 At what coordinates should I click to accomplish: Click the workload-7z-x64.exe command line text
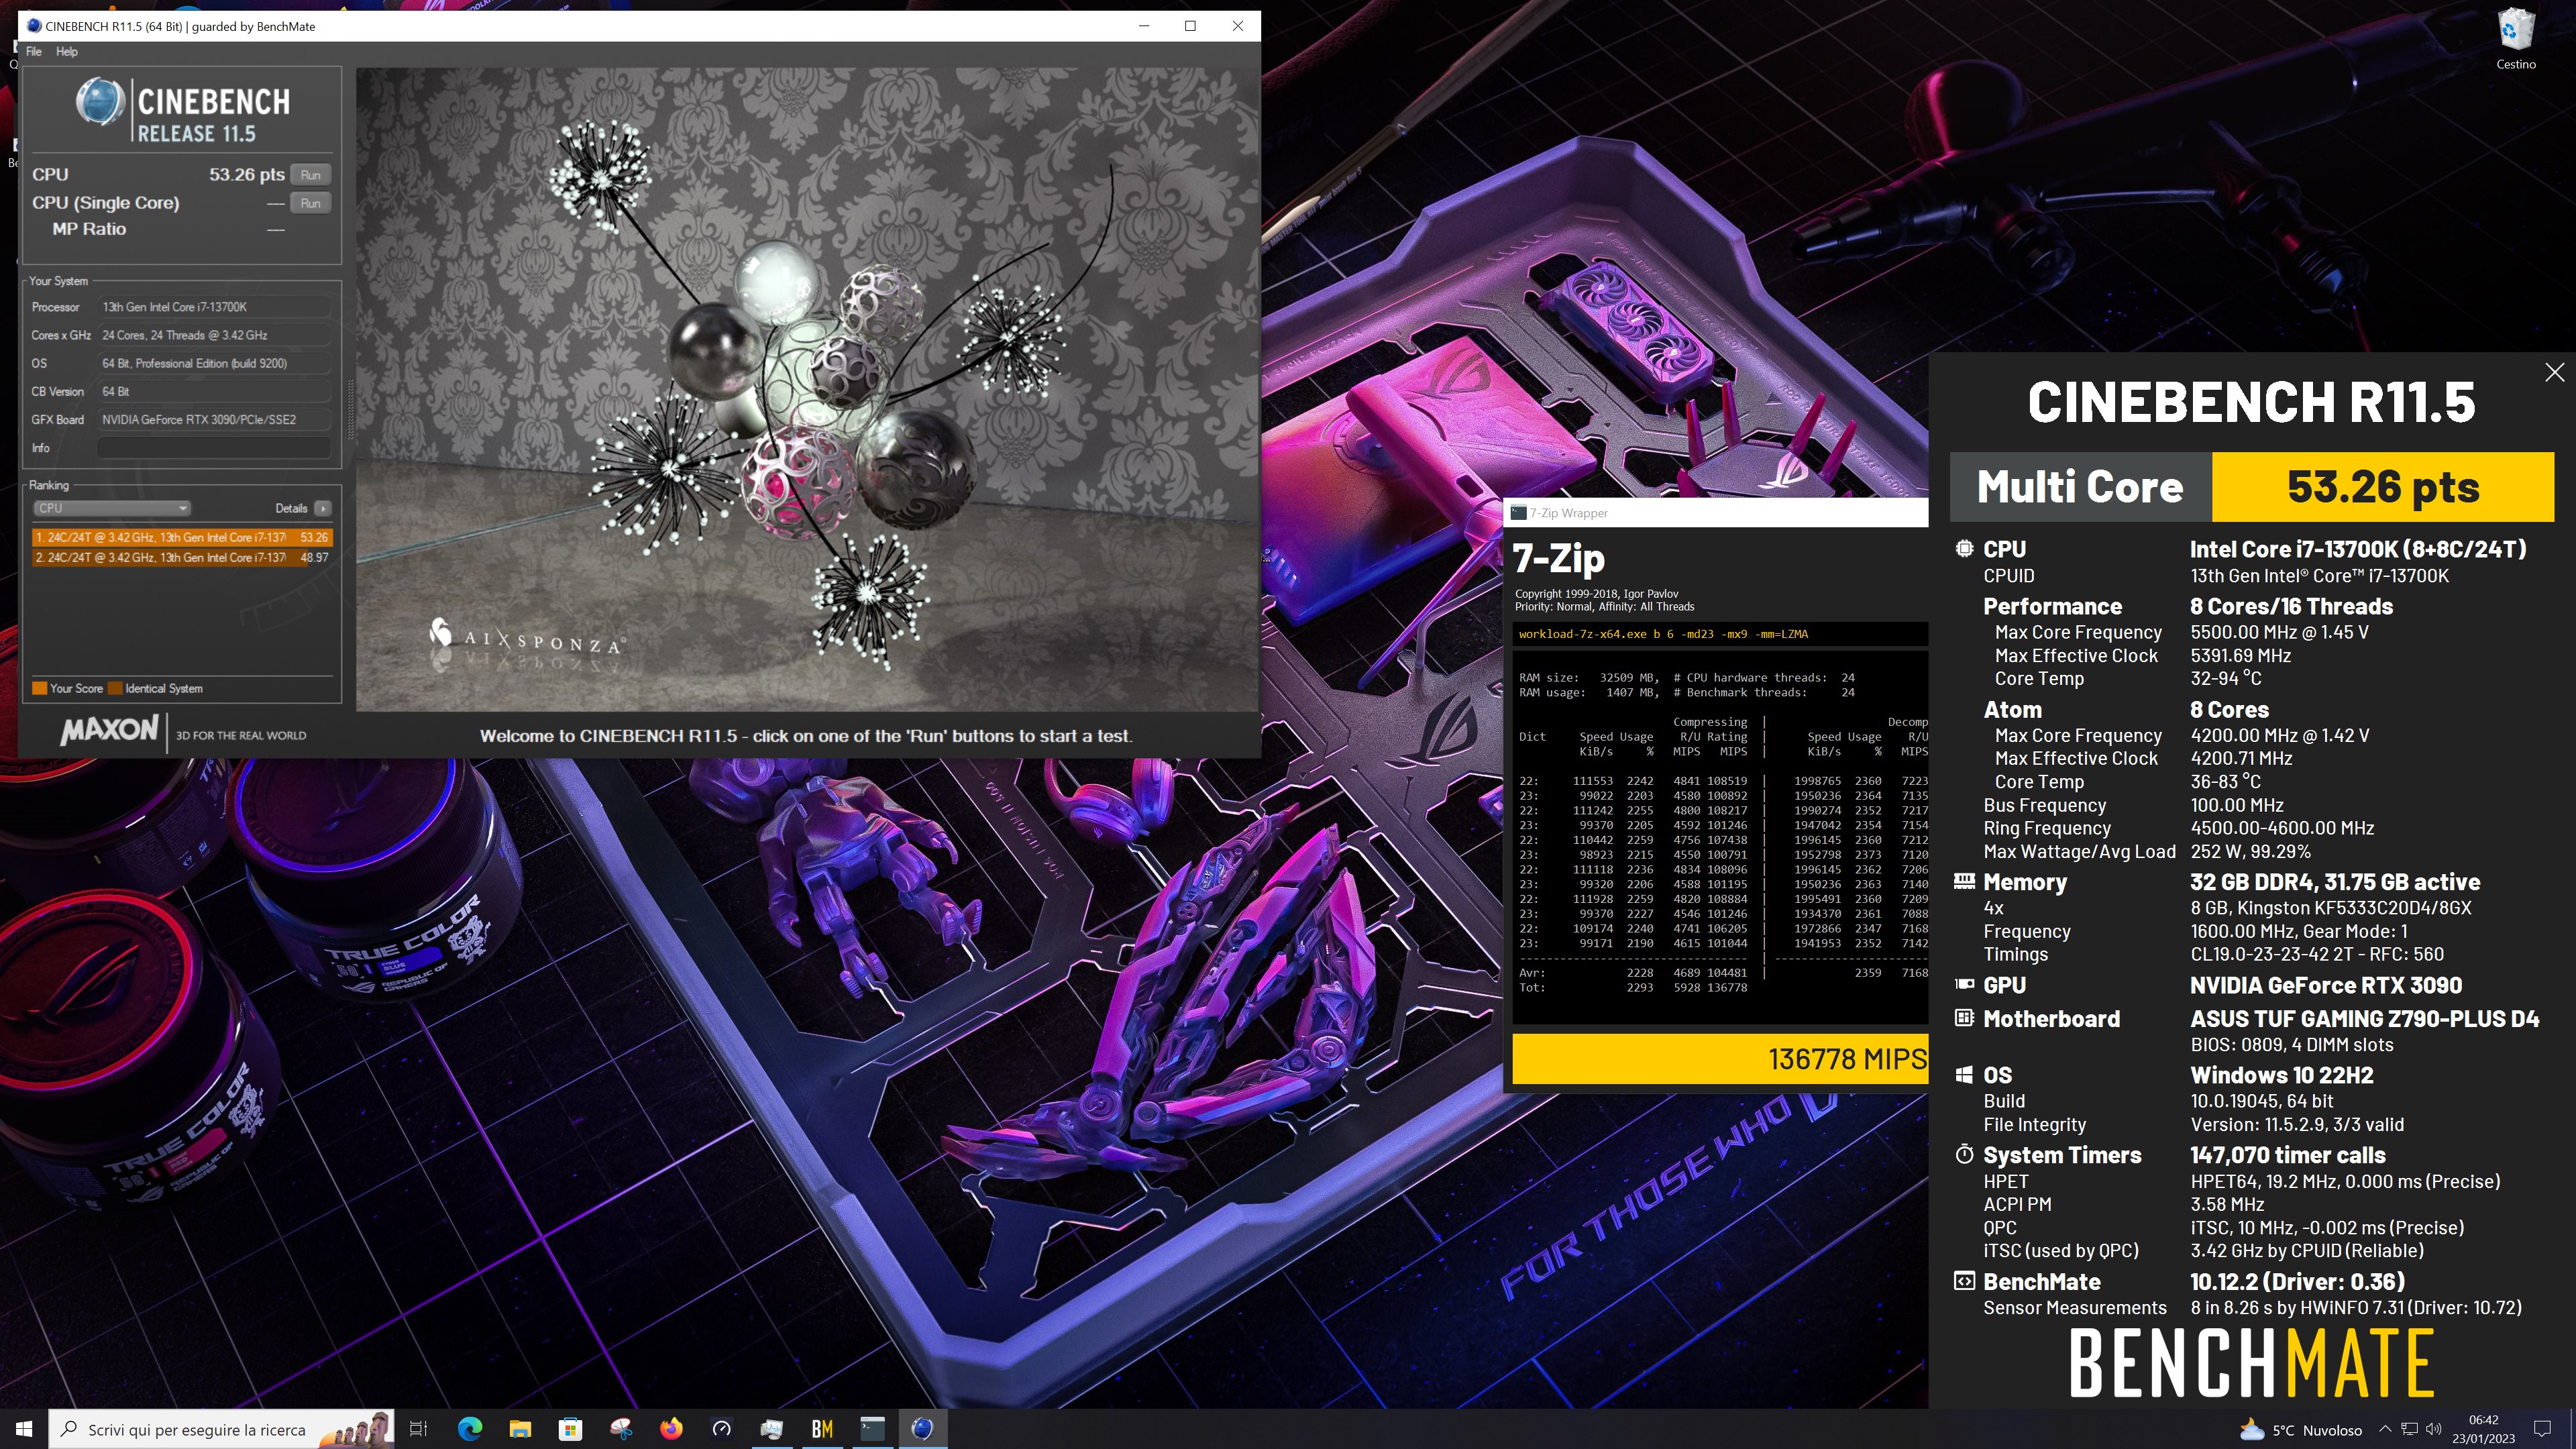tap(1662, 634)
